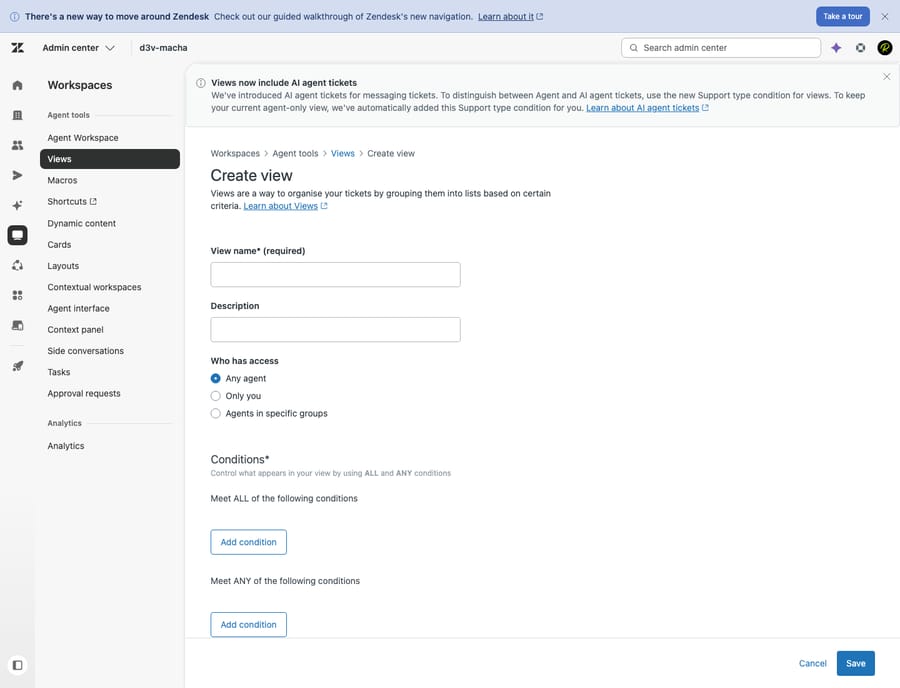Add condition under Meet ANY conditions
This screenshot has width=900, height=688.
pyautogui.click(x=249, y=624)
